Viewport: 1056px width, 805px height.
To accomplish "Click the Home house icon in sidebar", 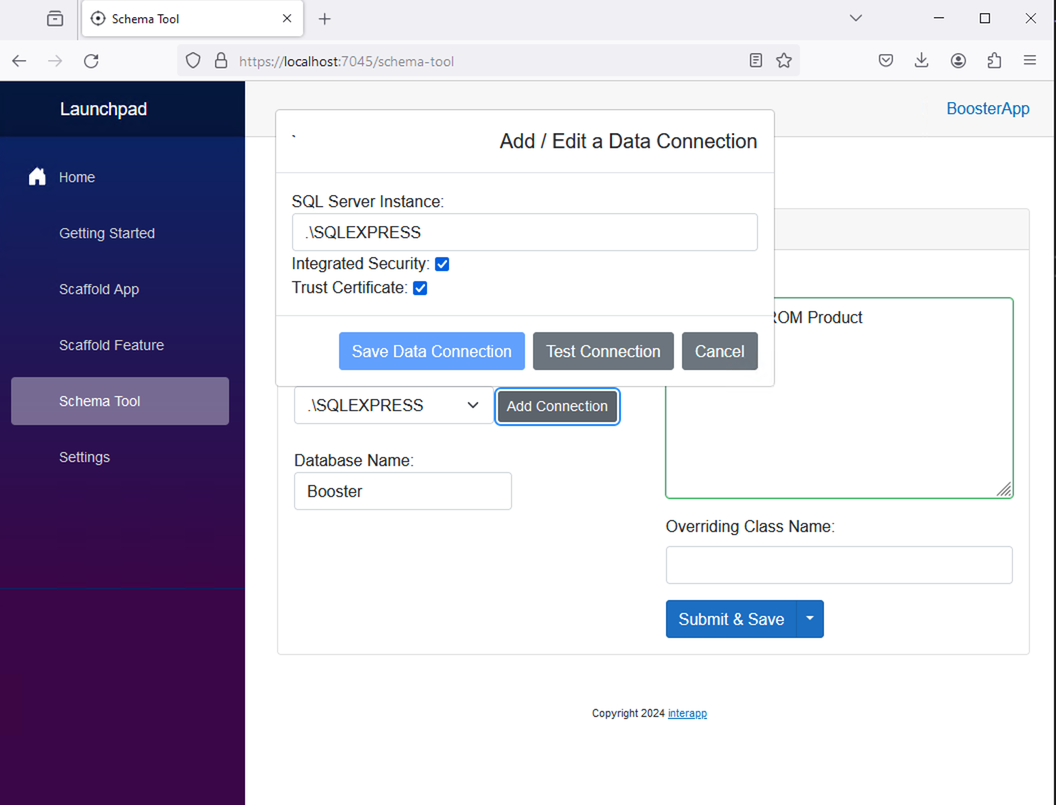I will (x=37, y=176).
